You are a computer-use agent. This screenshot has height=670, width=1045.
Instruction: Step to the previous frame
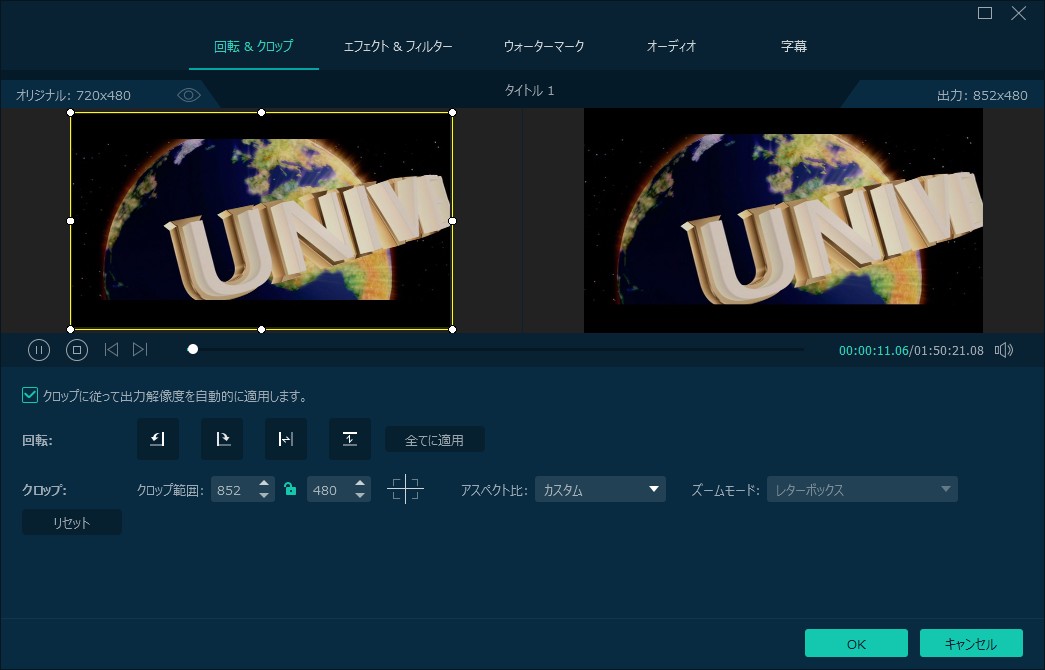pos(111,350)
